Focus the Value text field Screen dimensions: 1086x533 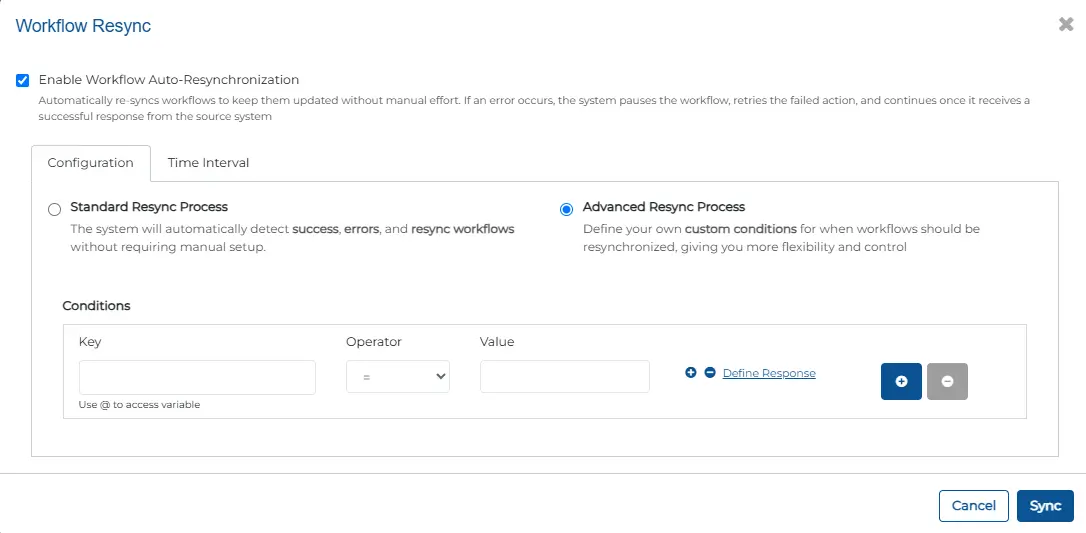(564, 377)
